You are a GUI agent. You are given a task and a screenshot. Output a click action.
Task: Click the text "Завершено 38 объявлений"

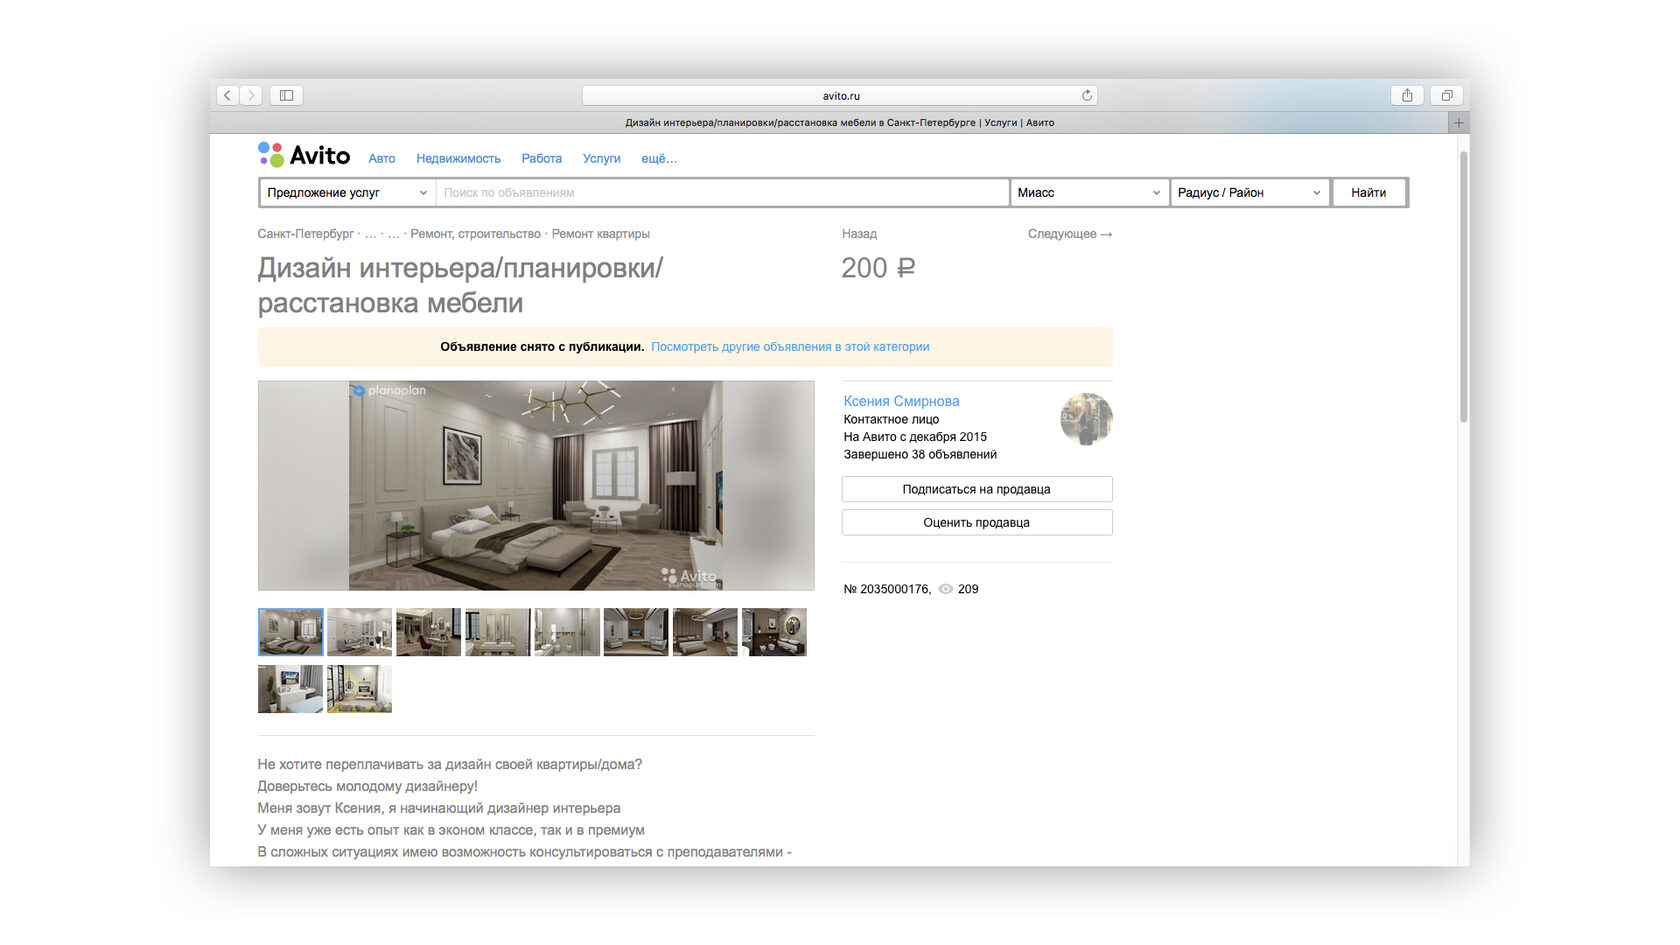(x=920, y=454)
